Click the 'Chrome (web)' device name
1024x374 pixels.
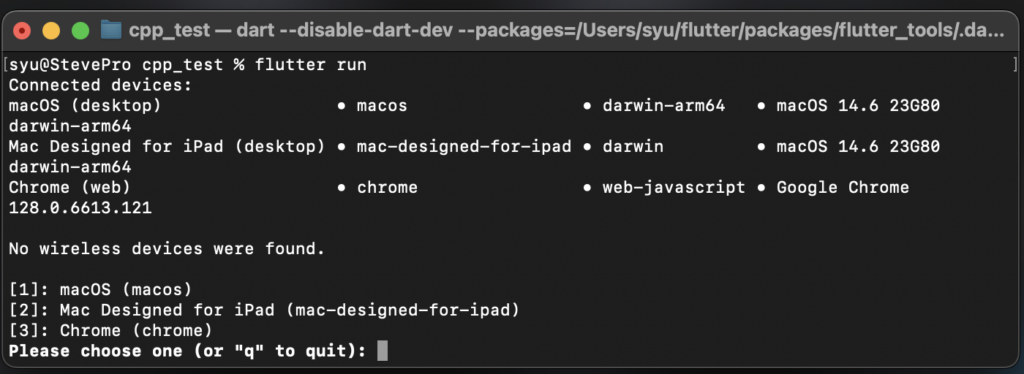click(70, 188)
